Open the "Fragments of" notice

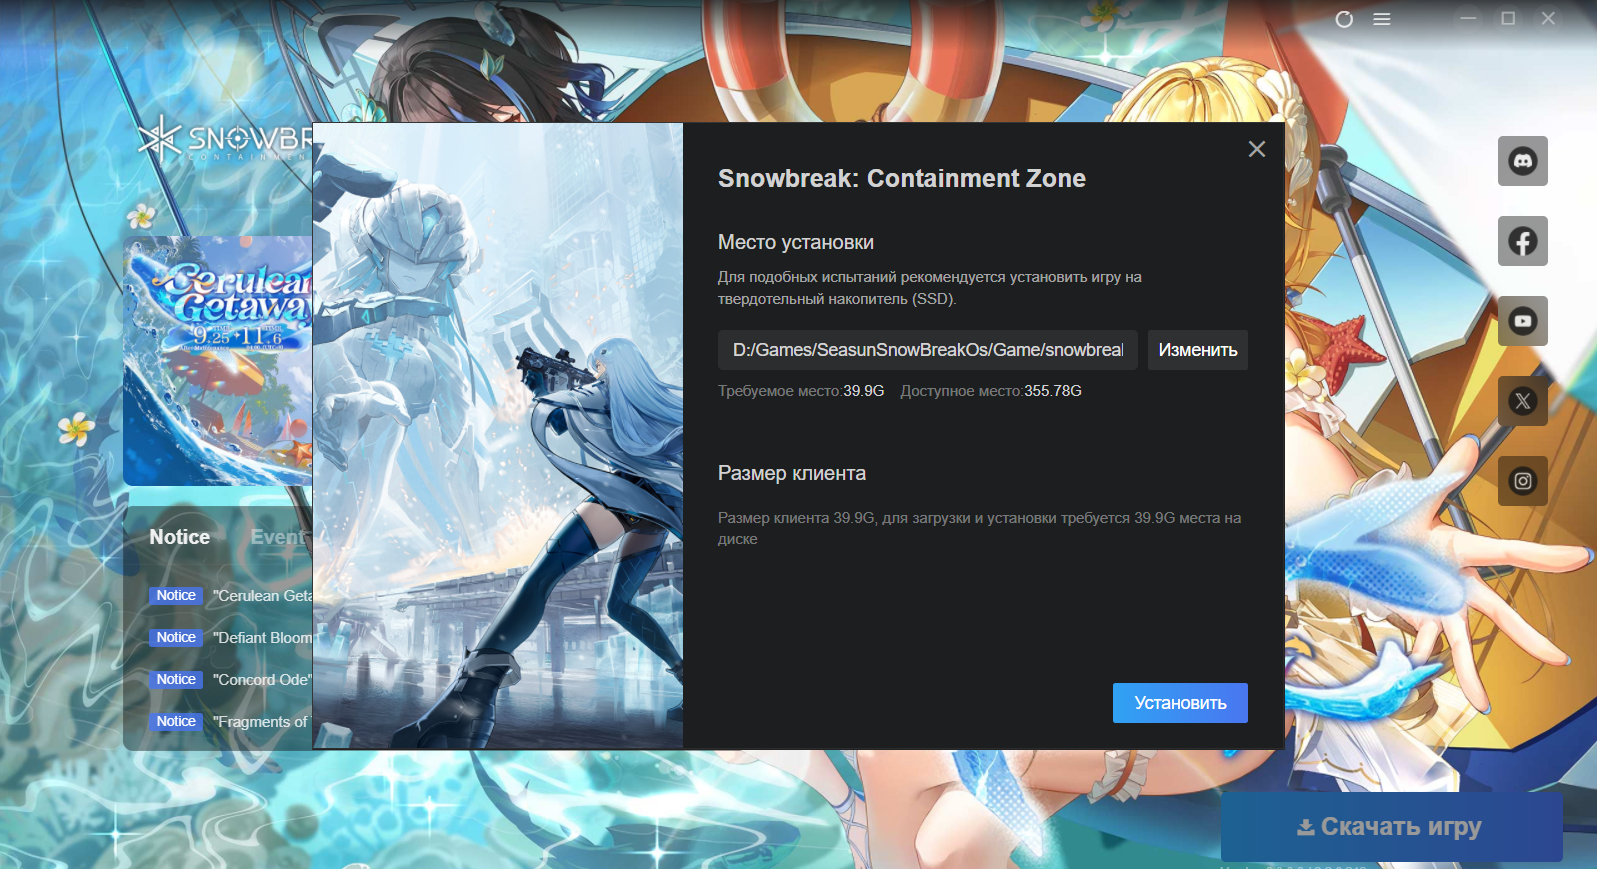[x=231, y=721]
